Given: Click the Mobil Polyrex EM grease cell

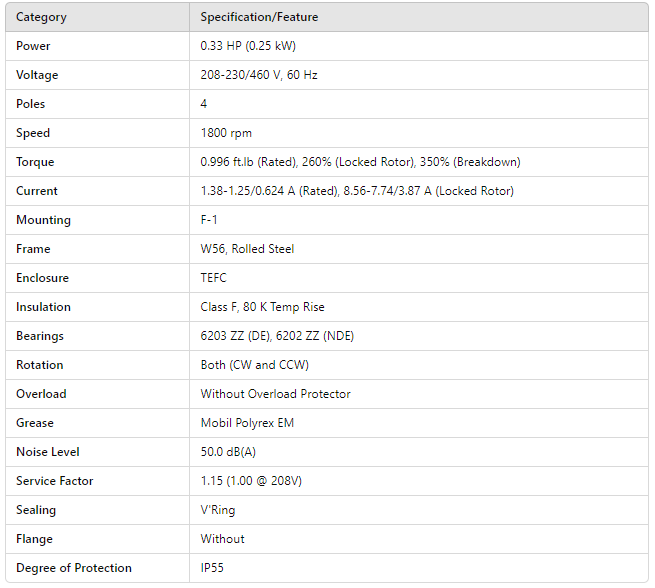Looking at the screenshot, I should [x=247, y=423].
